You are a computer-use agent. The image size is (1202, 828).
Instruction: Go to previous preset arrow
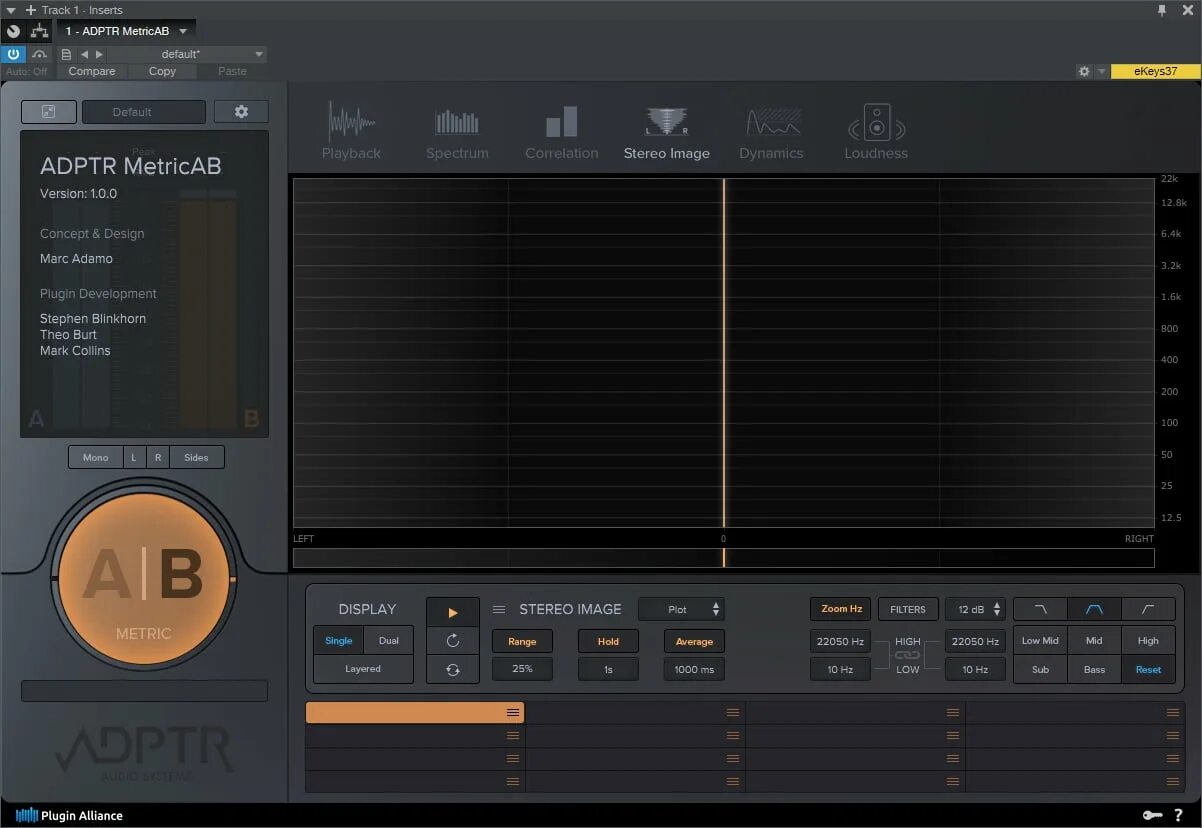coord(84,54)
